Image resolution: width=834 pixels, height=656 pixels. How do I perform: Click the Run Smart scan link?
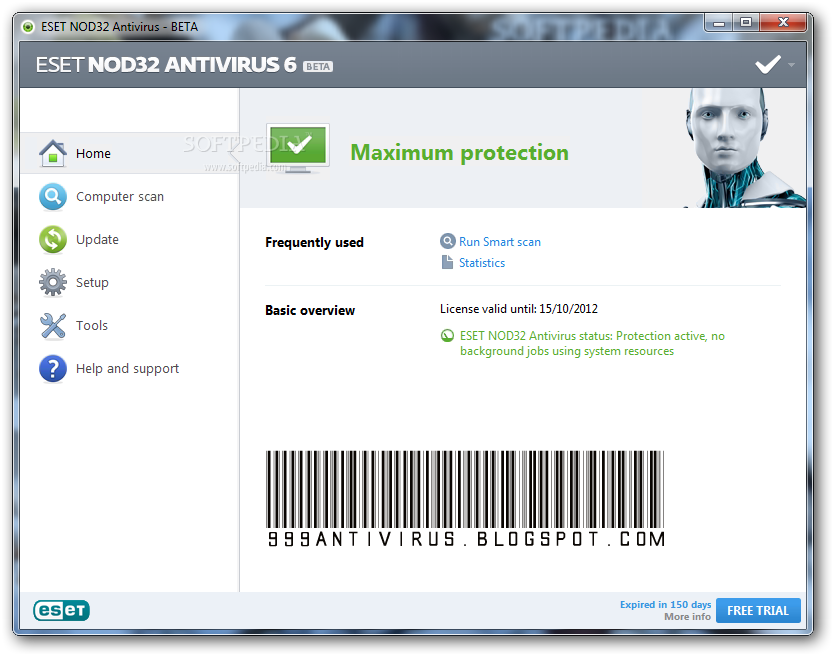[499, 242]
